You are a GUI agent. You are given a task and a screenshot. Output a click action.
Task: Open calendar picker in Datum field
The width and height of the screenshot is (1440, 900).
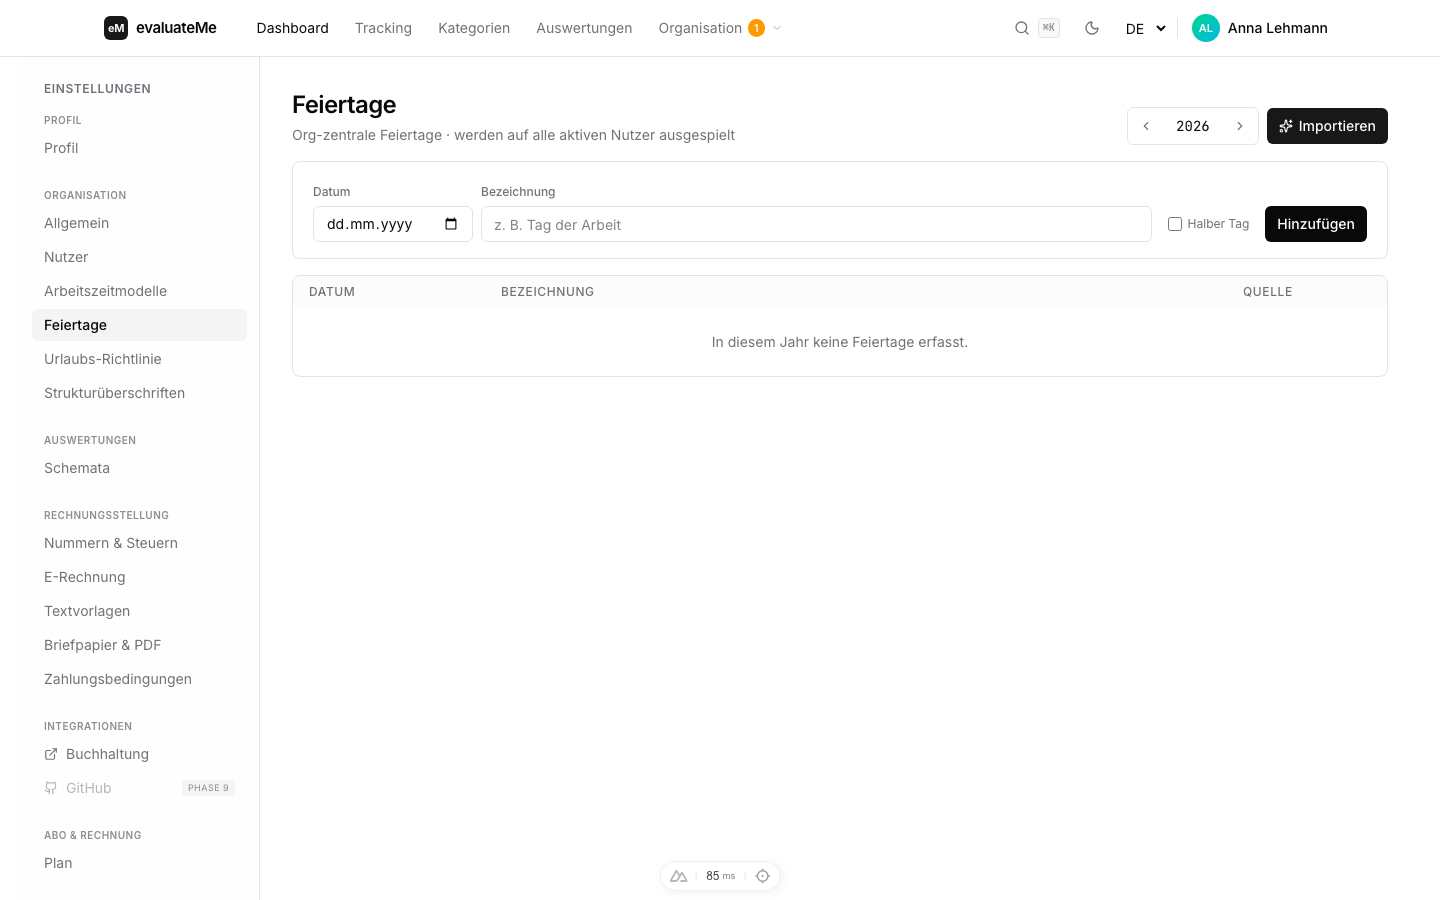click(451, 224)
